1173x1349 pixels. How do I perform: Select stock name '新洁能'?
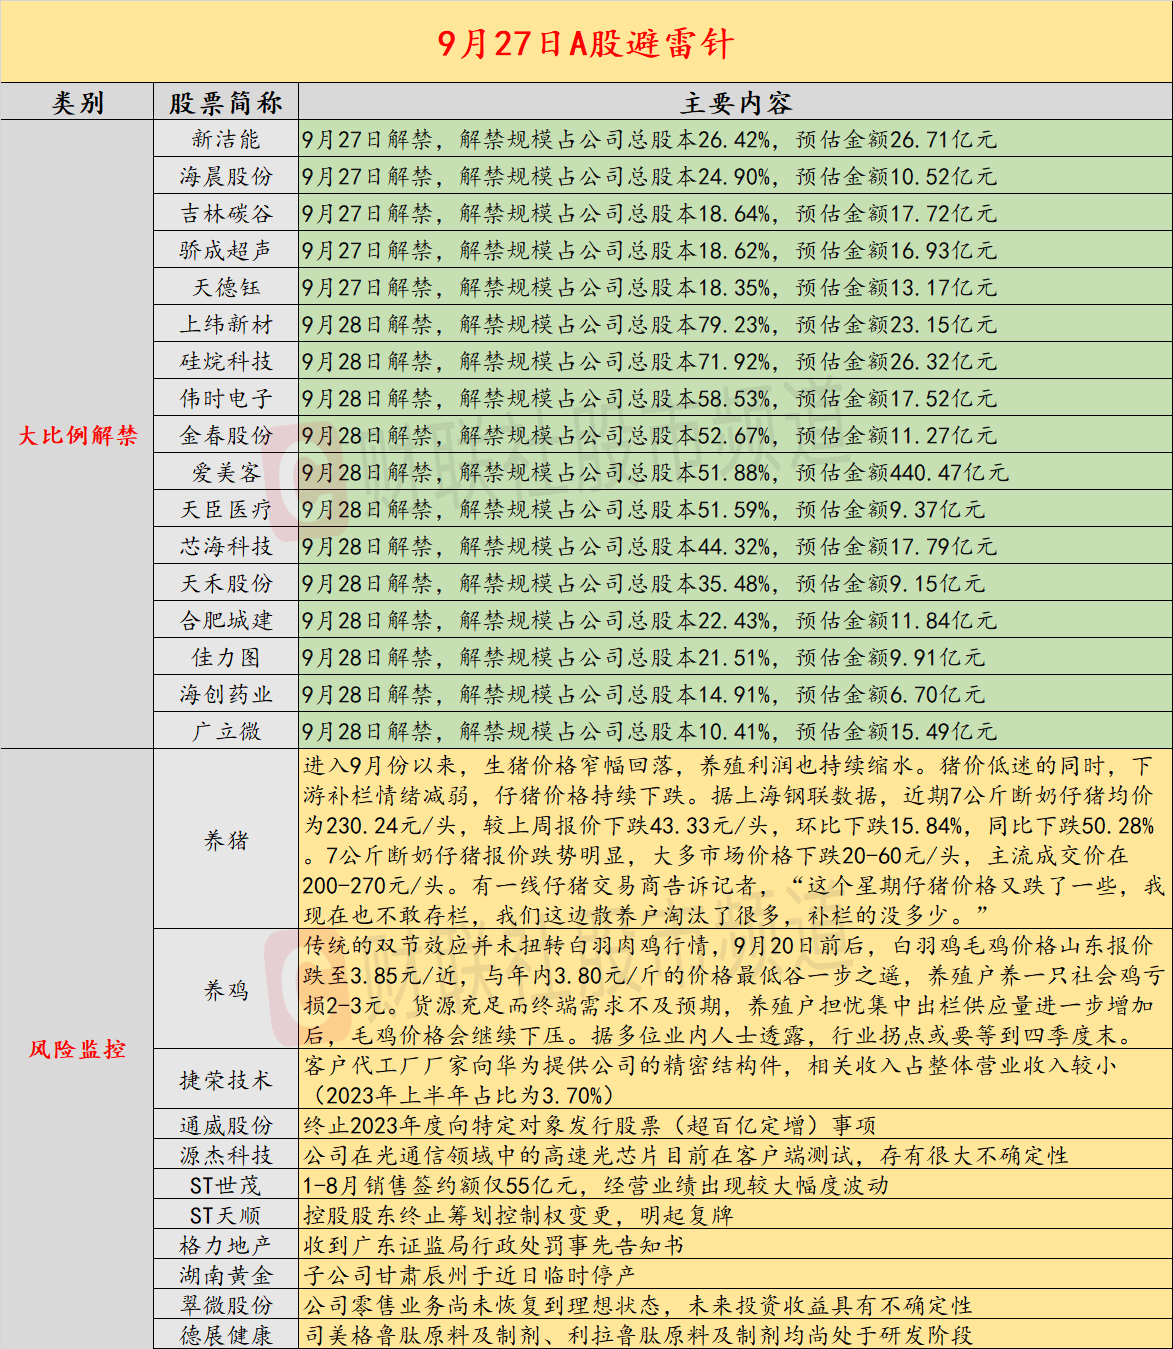point(226,140)
